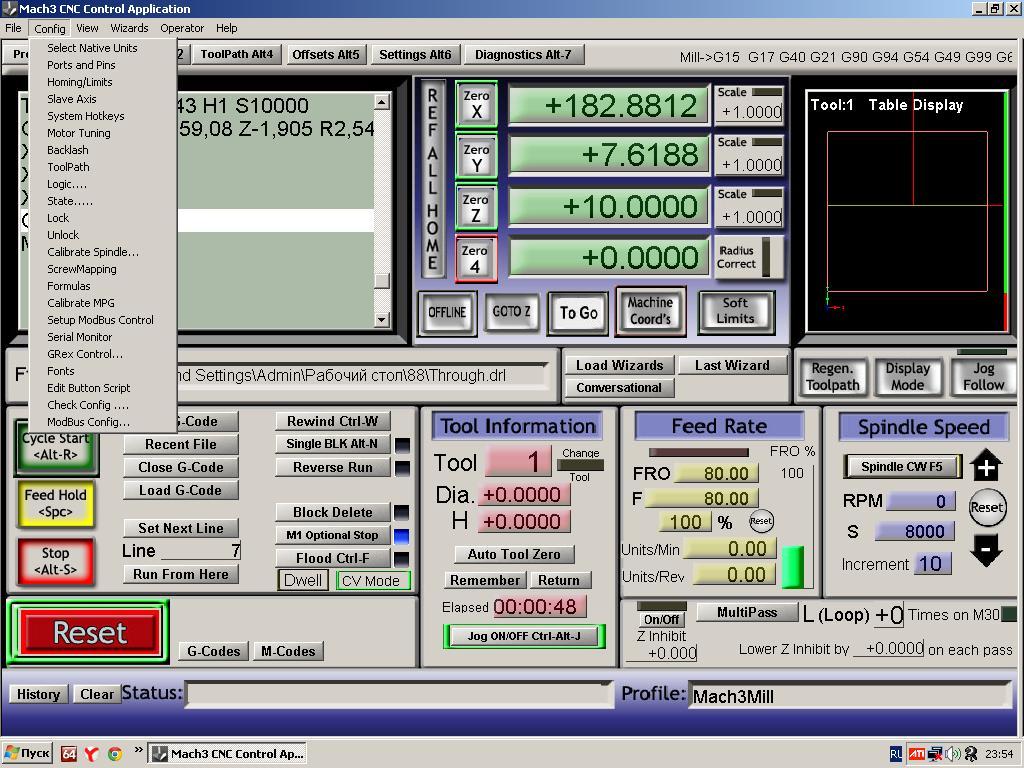Switch to Offsets Alt5 tab

326,54
